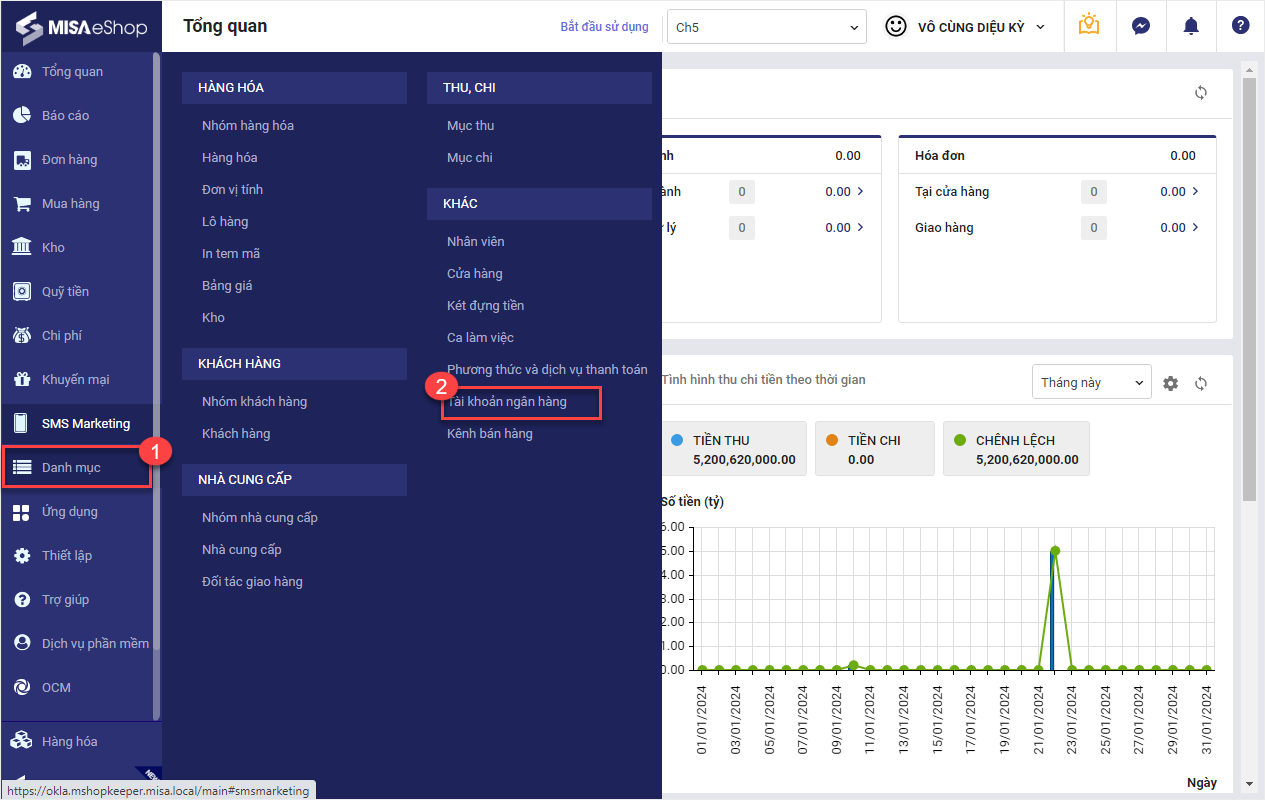Open the Nhóm hàng hóa link
The width and height of the screenshot is (1265, 800).
coord(248,125)
